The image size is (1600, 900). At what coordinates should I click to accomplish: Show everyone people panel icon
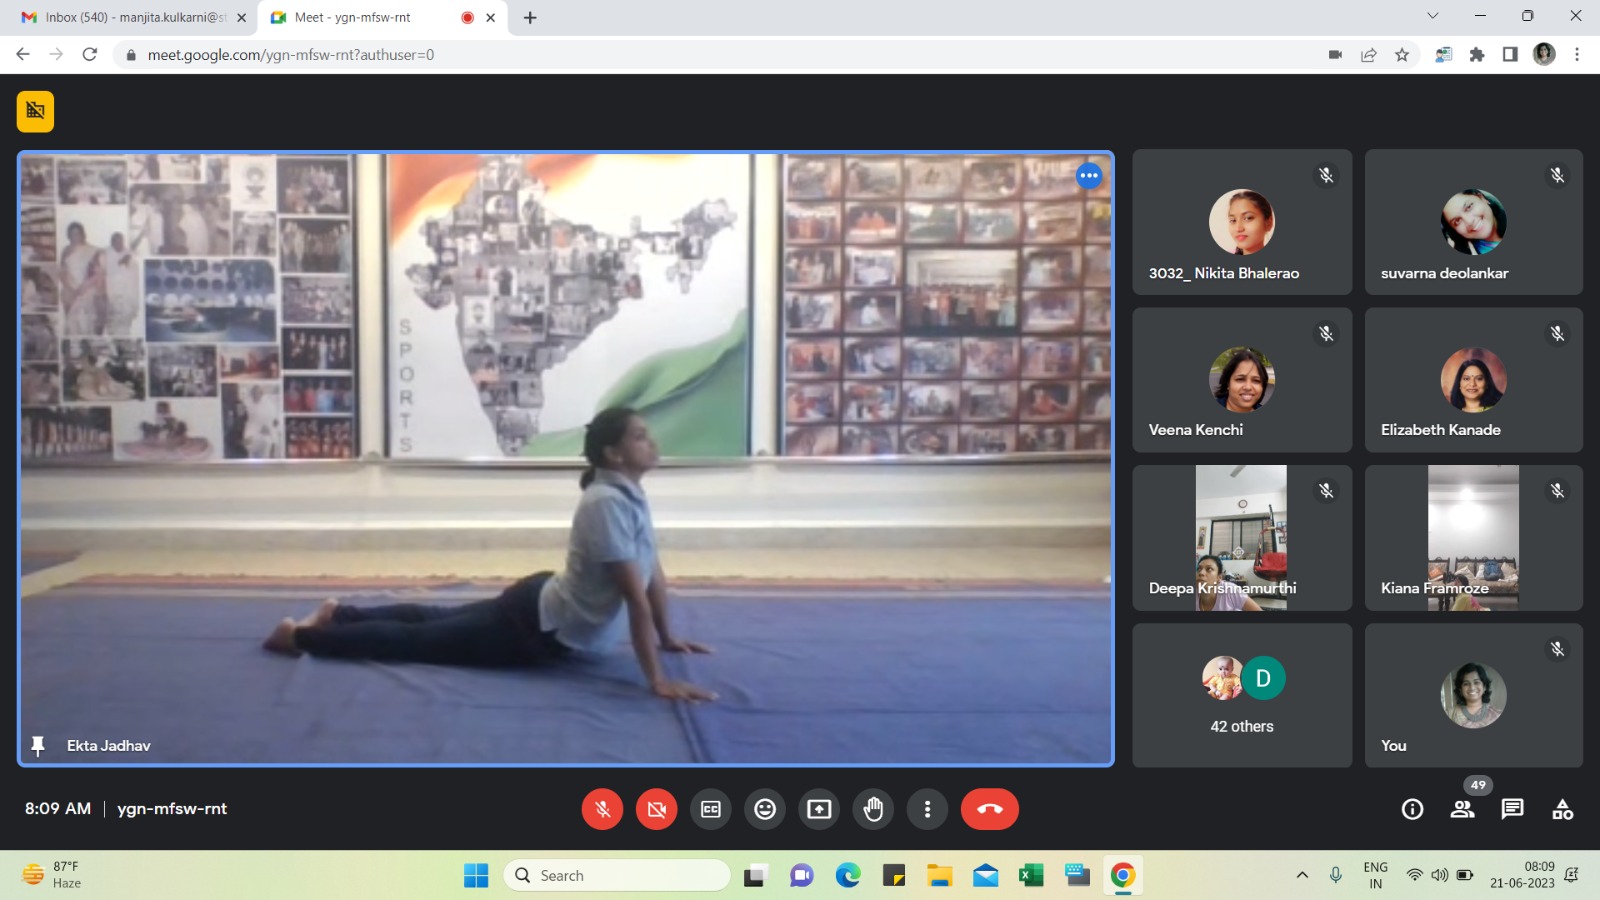point(1462,809)
